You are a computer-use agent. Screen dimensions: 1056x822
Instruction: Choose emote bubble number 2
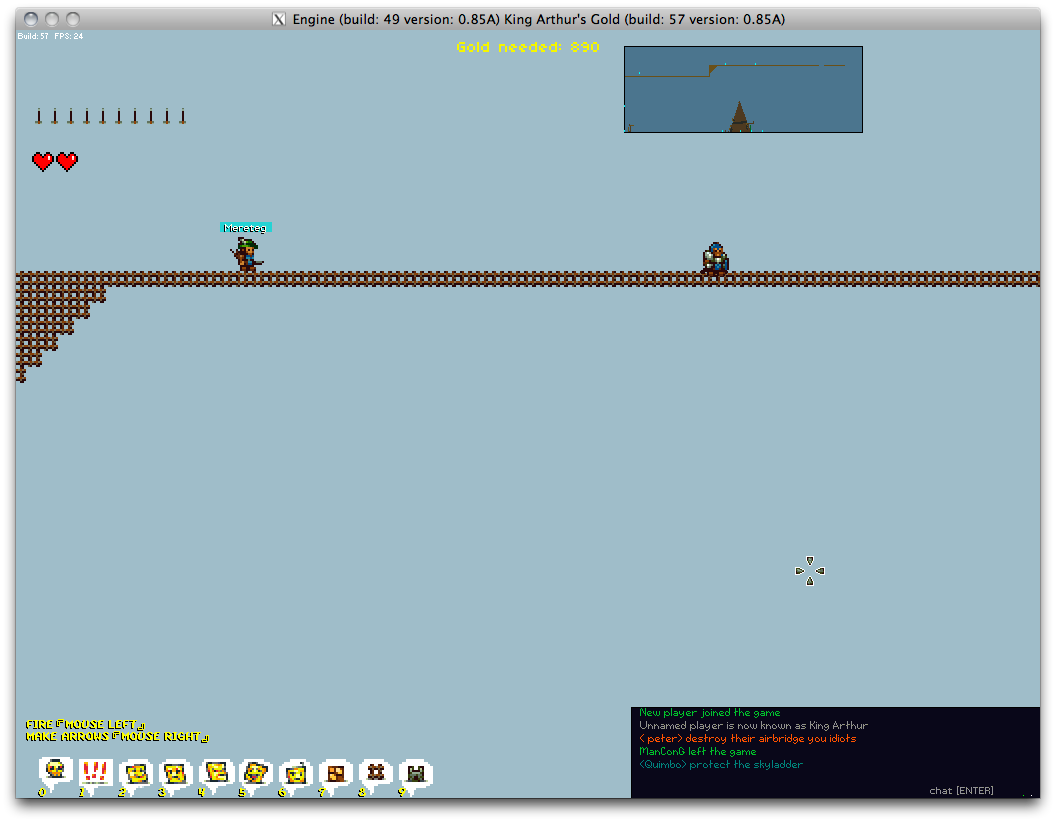click(136, 773)
